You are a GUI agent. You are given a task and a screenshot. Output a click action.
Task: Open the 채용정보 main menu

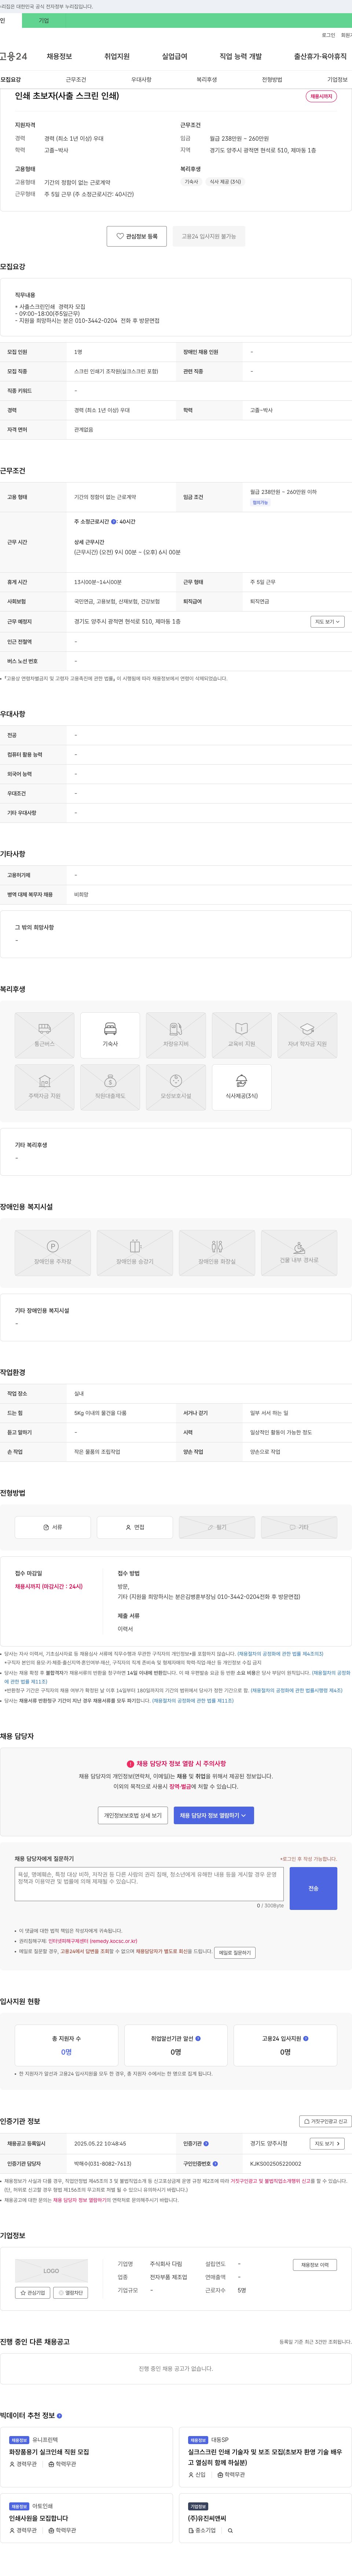tap(59, 57)
